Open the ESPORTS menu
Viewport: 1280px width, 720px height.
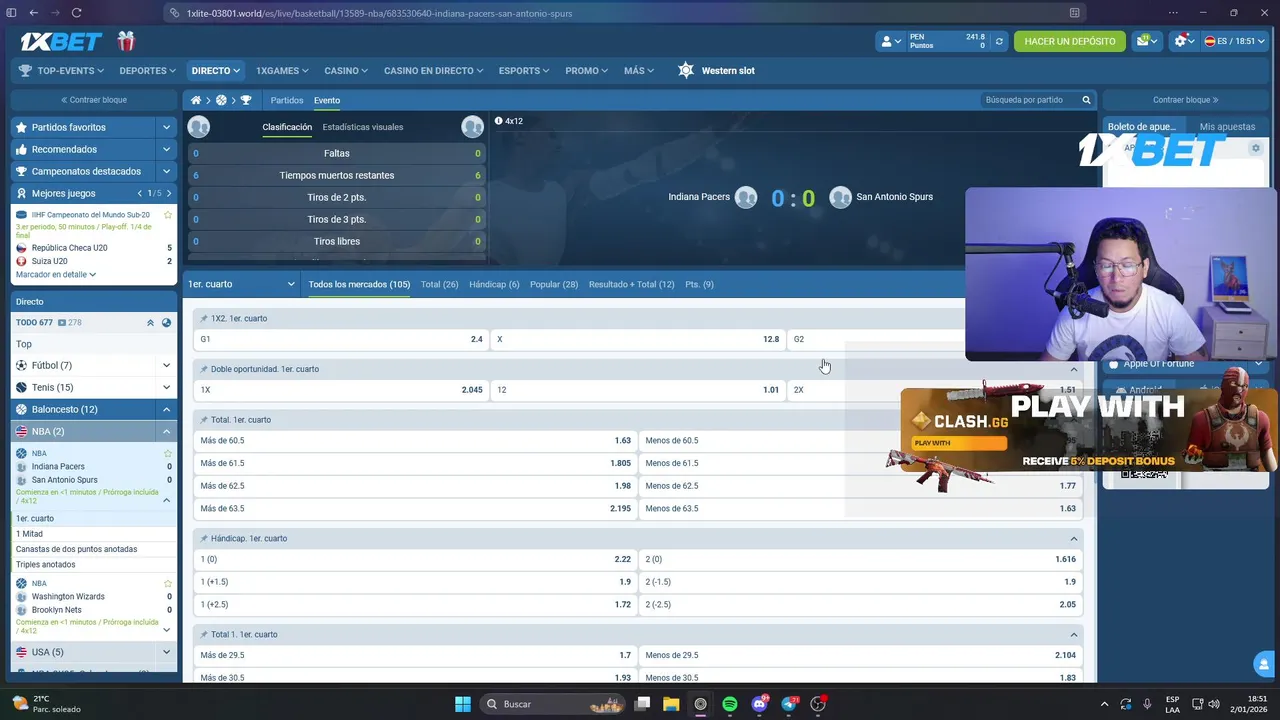(x=524, y=71)
